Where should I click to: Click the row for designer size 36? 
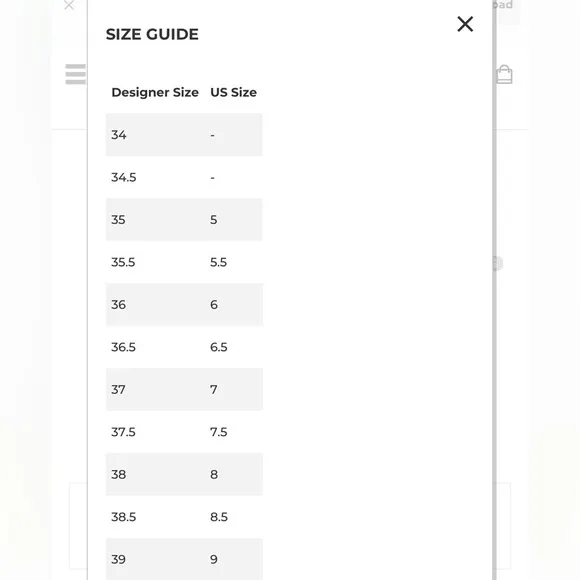[x=184, y=305]
